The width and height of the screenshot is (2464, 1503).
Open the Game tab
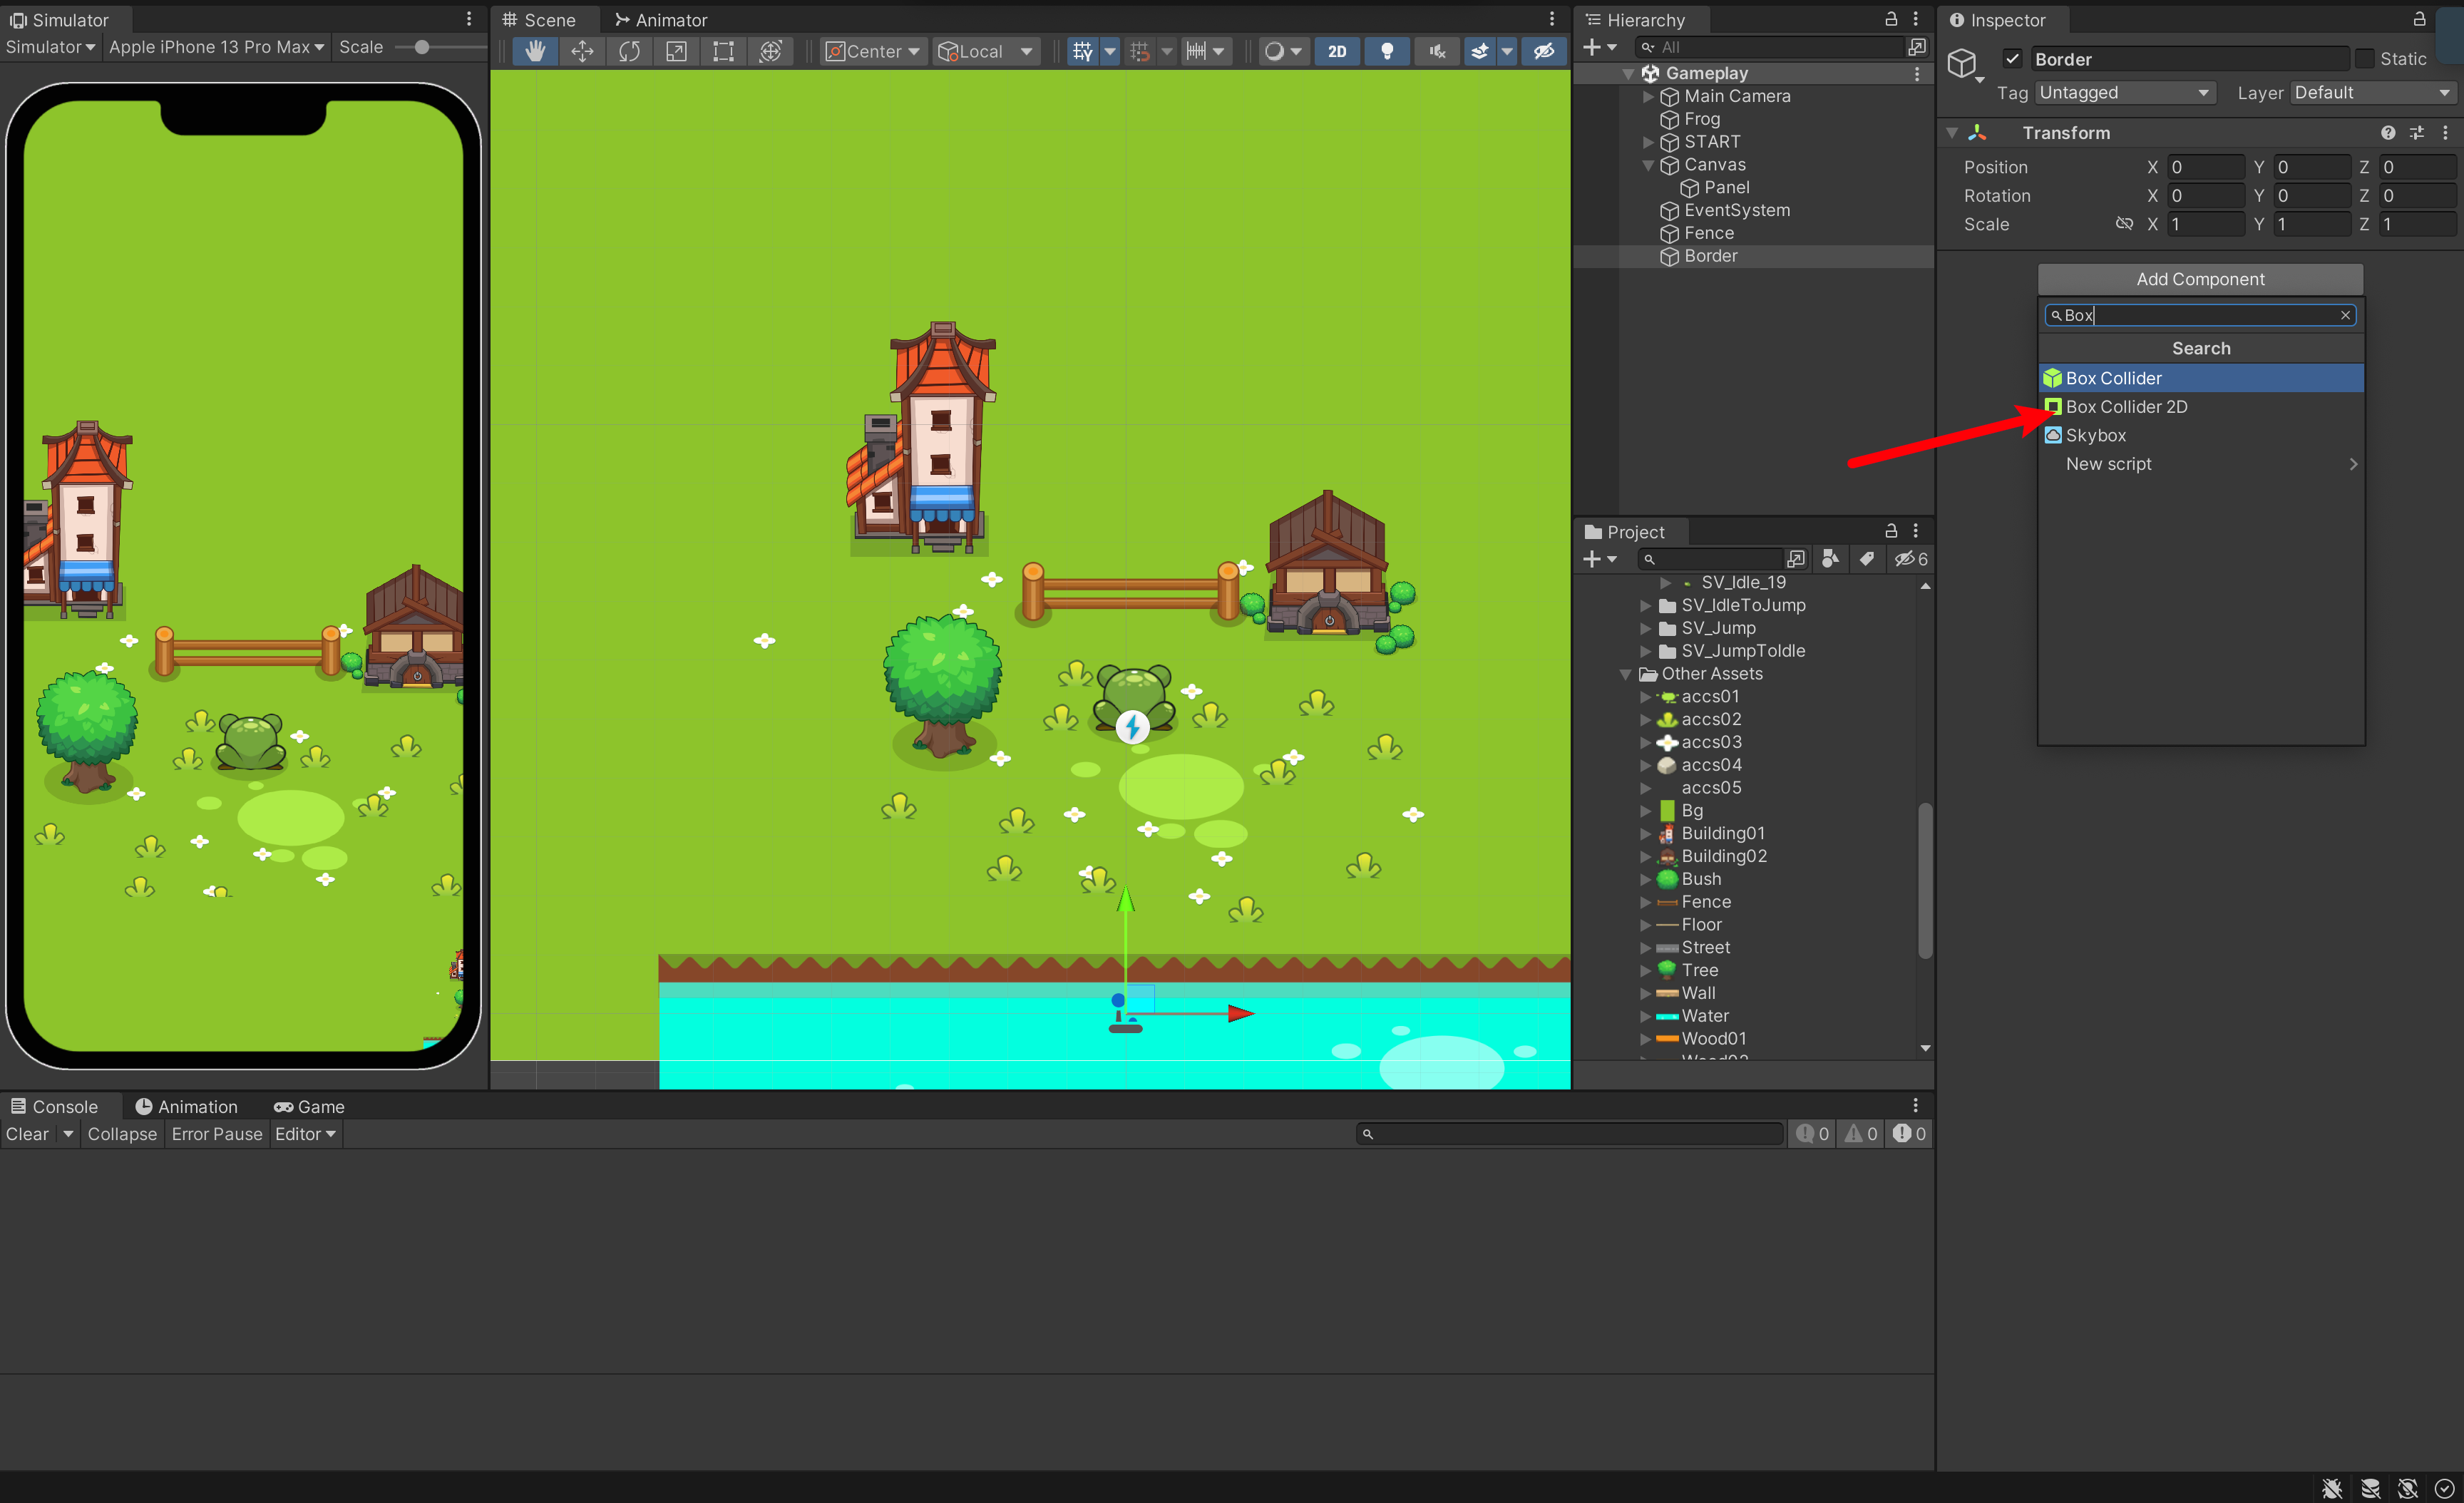click(x=309, y=1106)
